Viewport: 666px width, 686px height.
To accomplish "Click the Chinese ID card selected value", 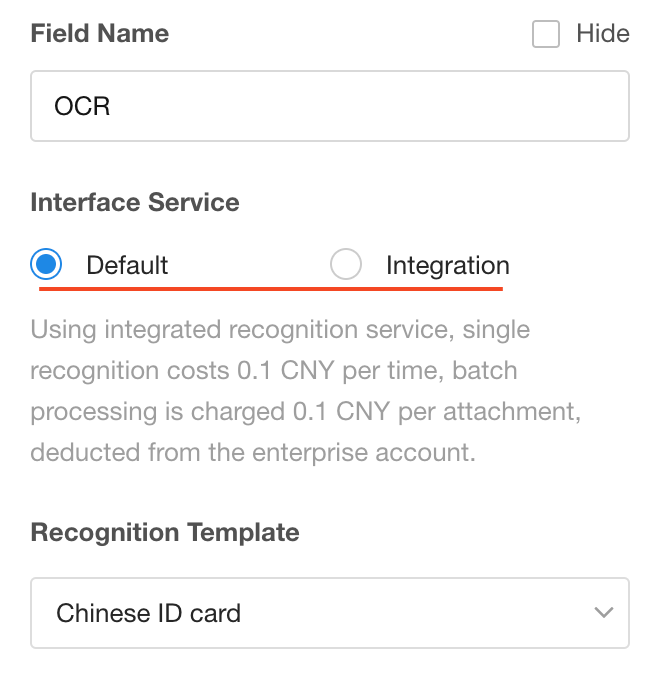I will [149, 613].
